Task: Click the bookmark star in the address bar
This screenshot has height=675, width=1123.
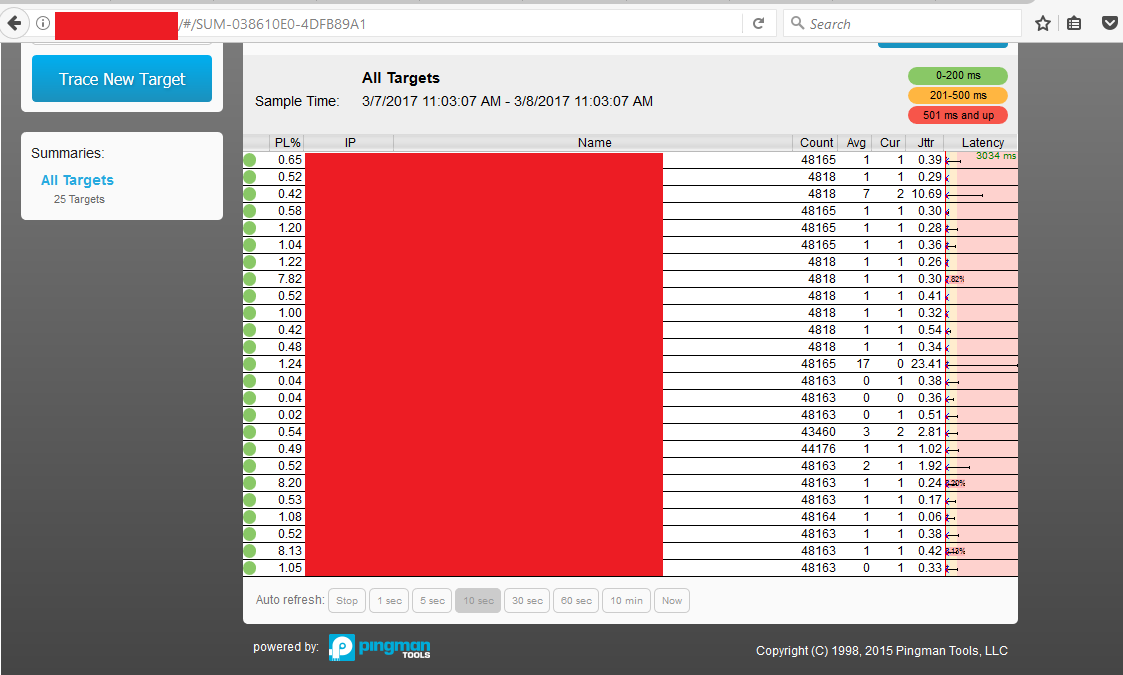Action: pyautogui.click(x=1043, y=23)
